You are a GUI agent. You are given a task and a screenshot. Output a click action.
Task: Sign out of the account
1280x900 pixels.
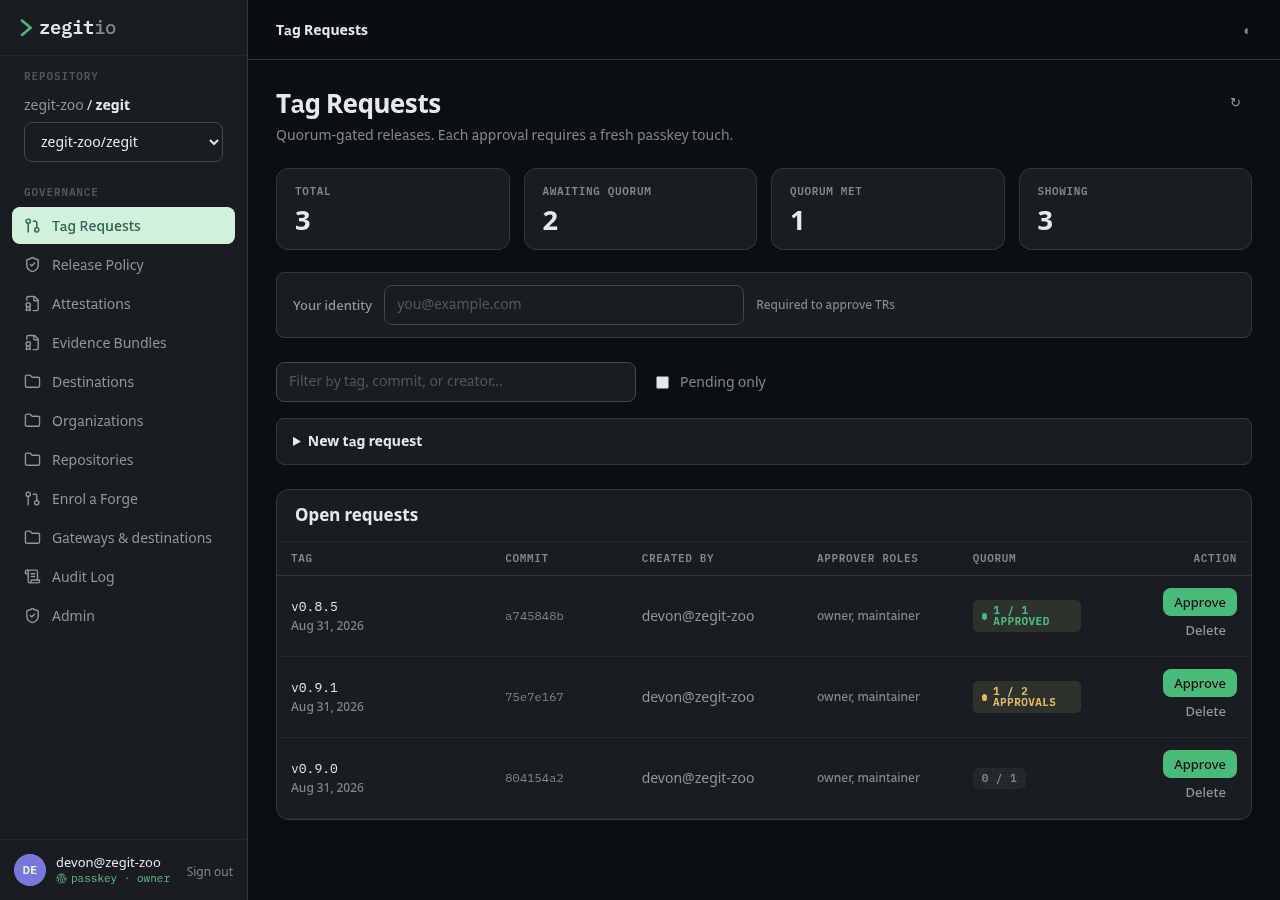[209, 871]
